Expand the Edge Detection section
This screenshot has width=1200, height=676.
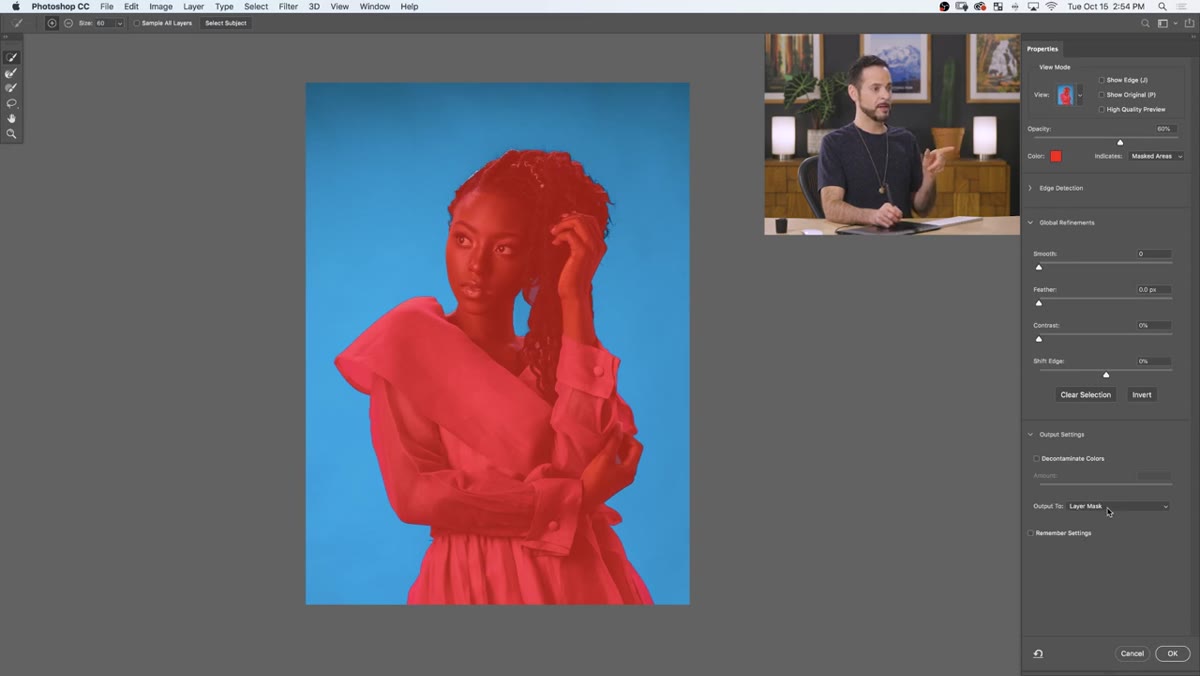tap(1031, 188)
